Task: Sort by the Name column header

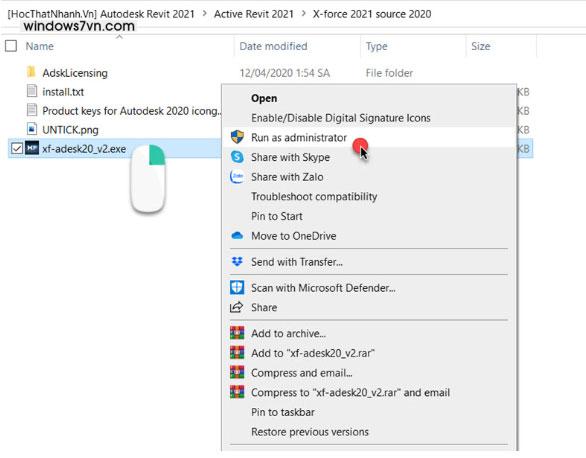Action: [39, 46]
